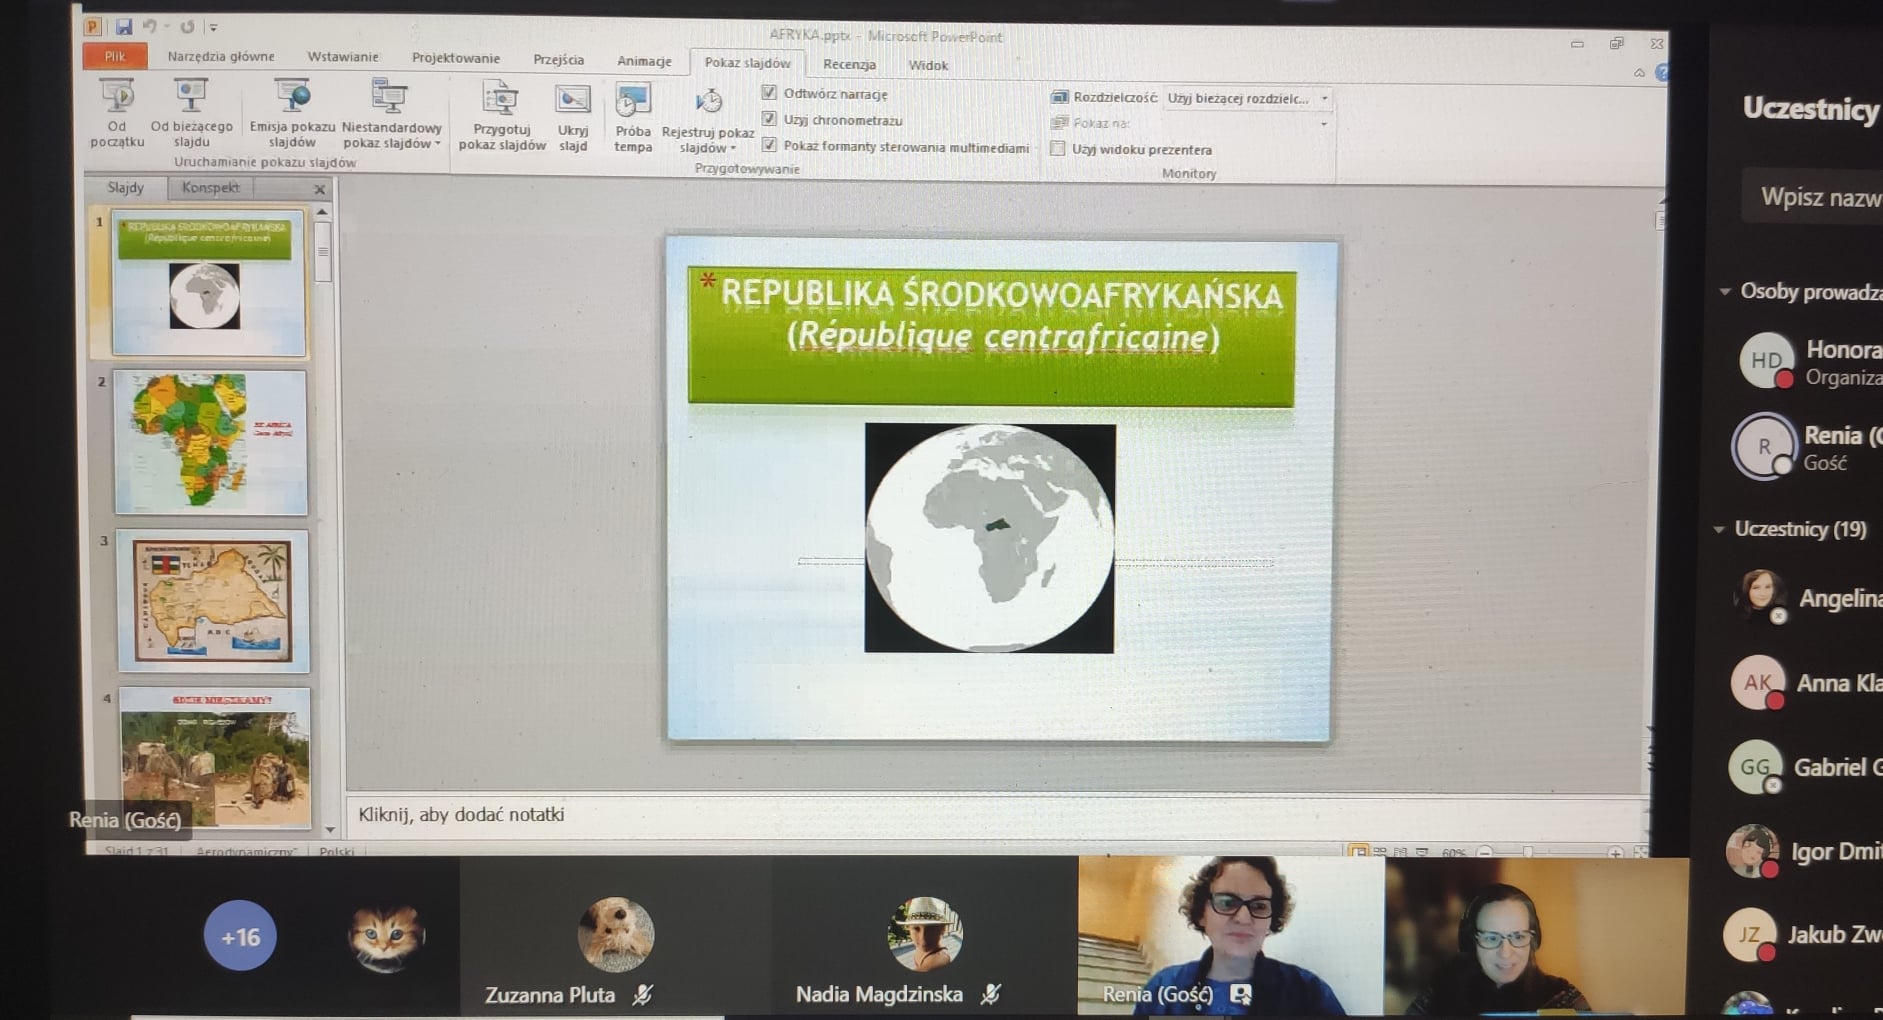Launch Próba tempa rehearsal icon
Screen dimensions: 1883x1020
[632, 101]
